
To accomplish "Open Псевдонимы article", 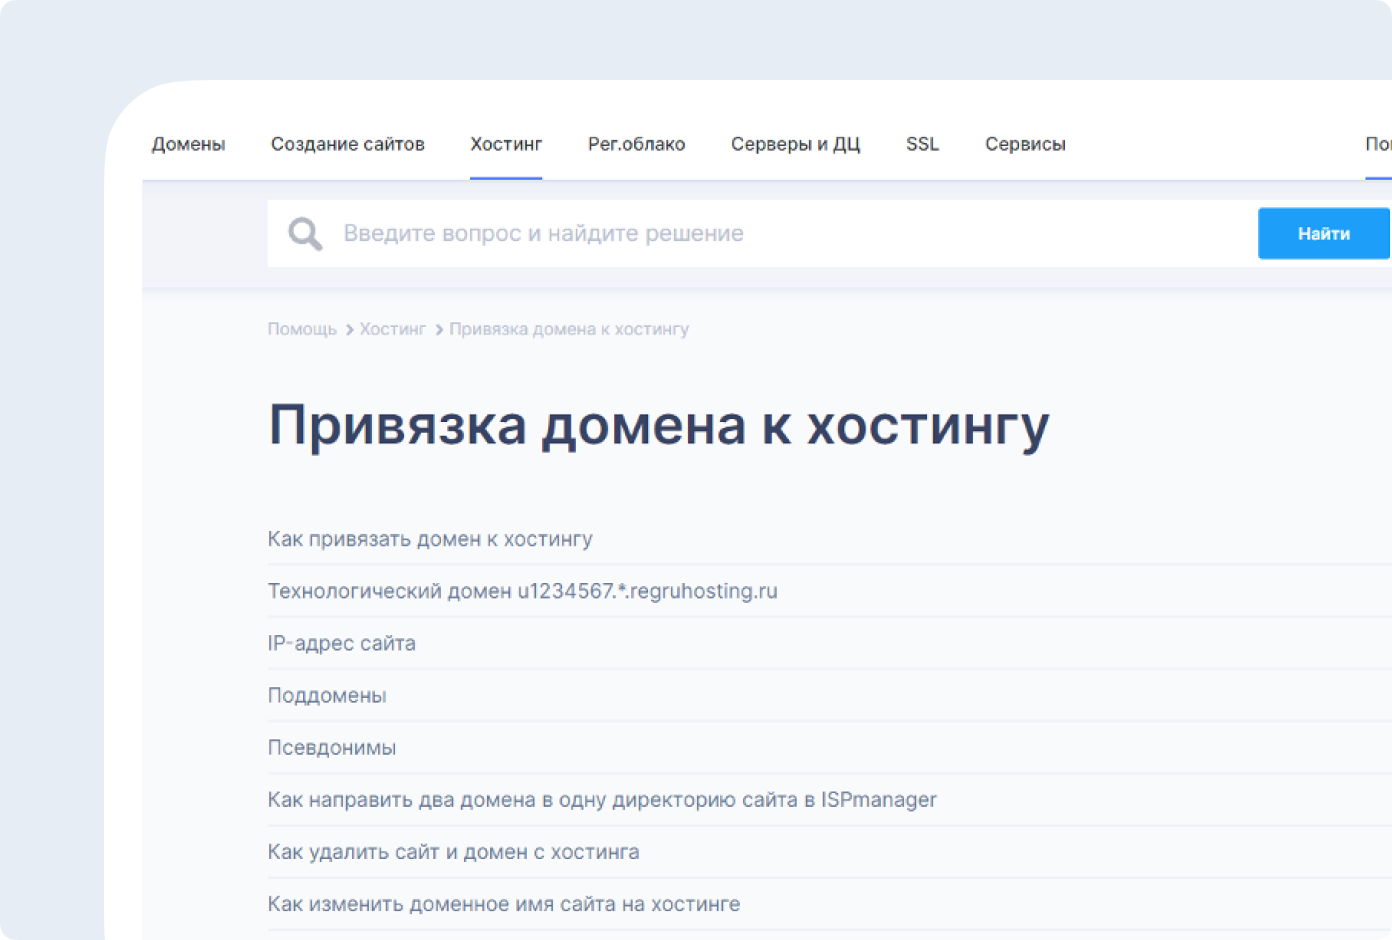I will (331, 747).
